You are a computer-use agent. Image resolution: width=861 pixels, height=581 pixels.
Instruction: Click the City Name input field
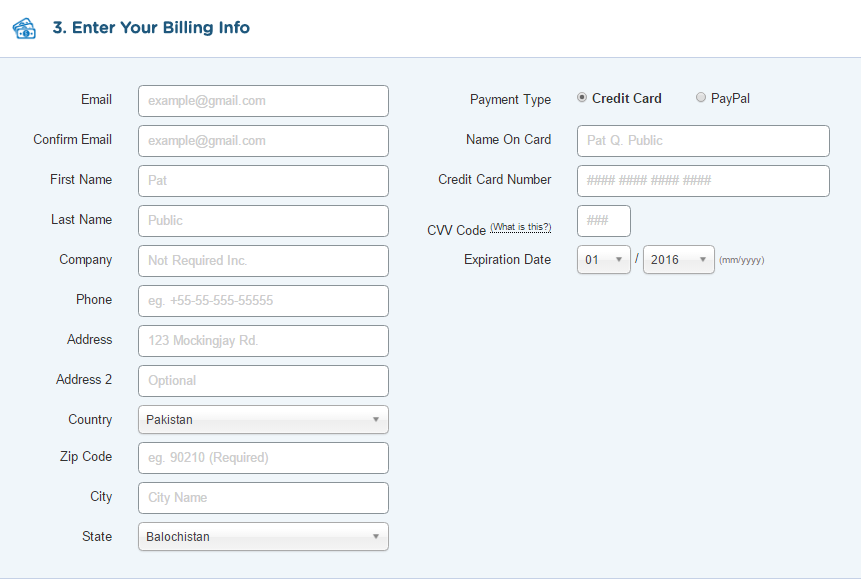[x=263, y=497]
